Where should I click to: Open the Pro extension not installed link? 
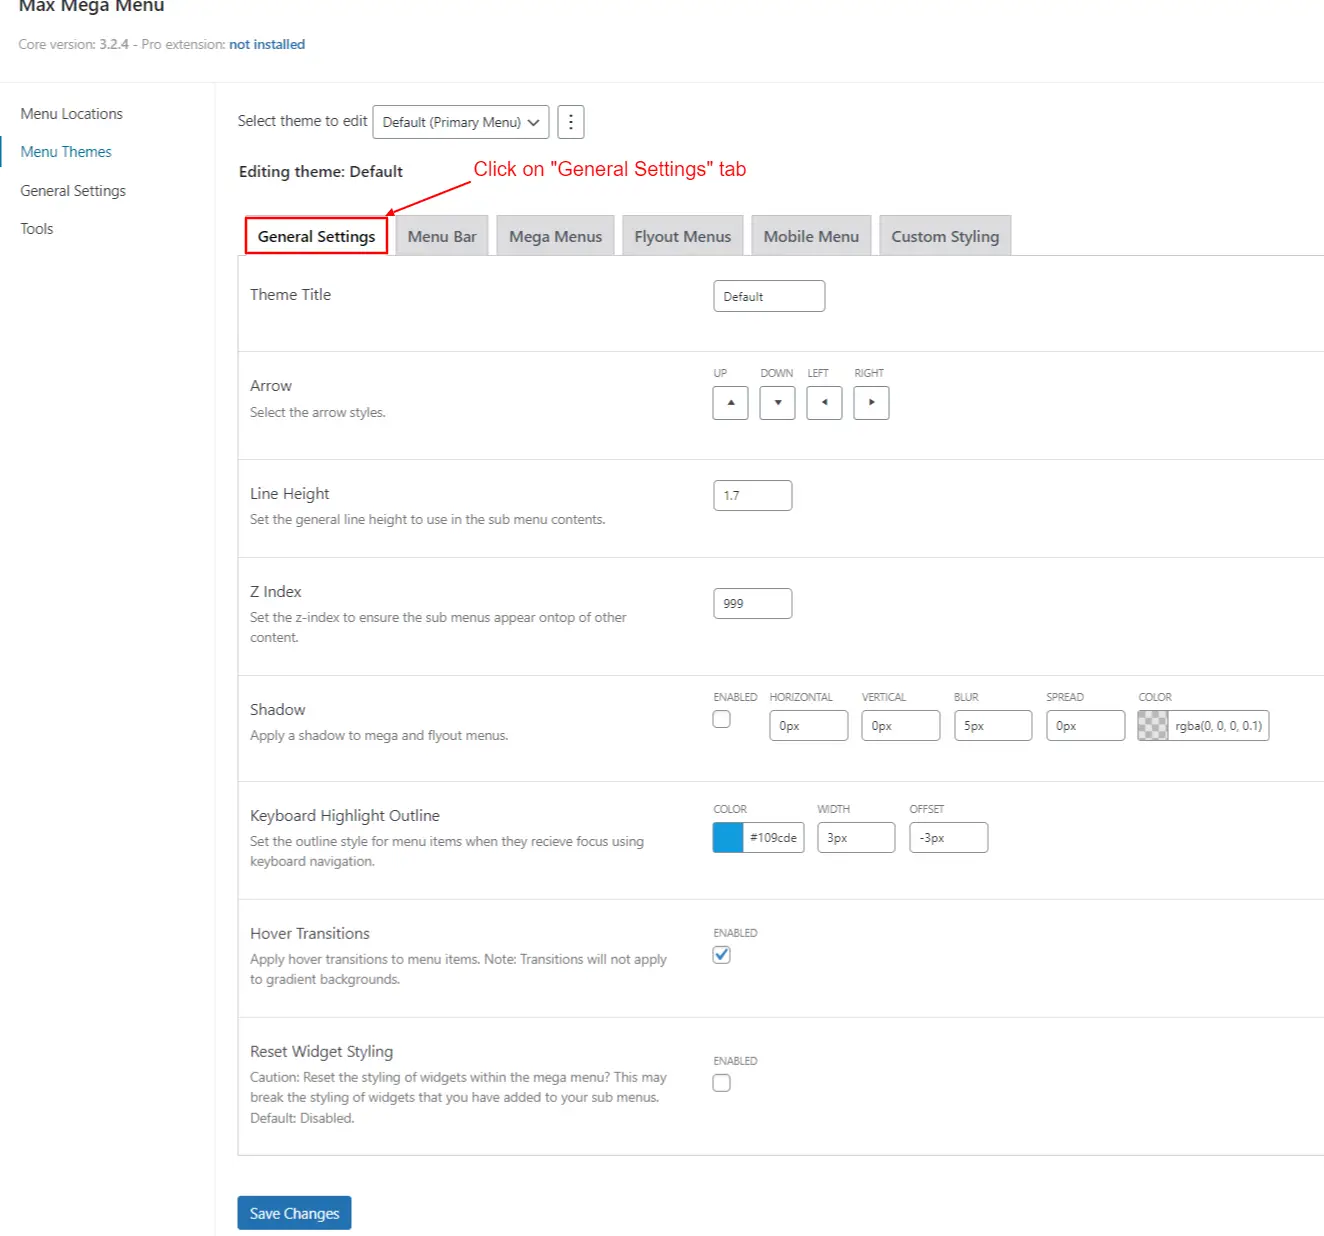tap(267, 44)
